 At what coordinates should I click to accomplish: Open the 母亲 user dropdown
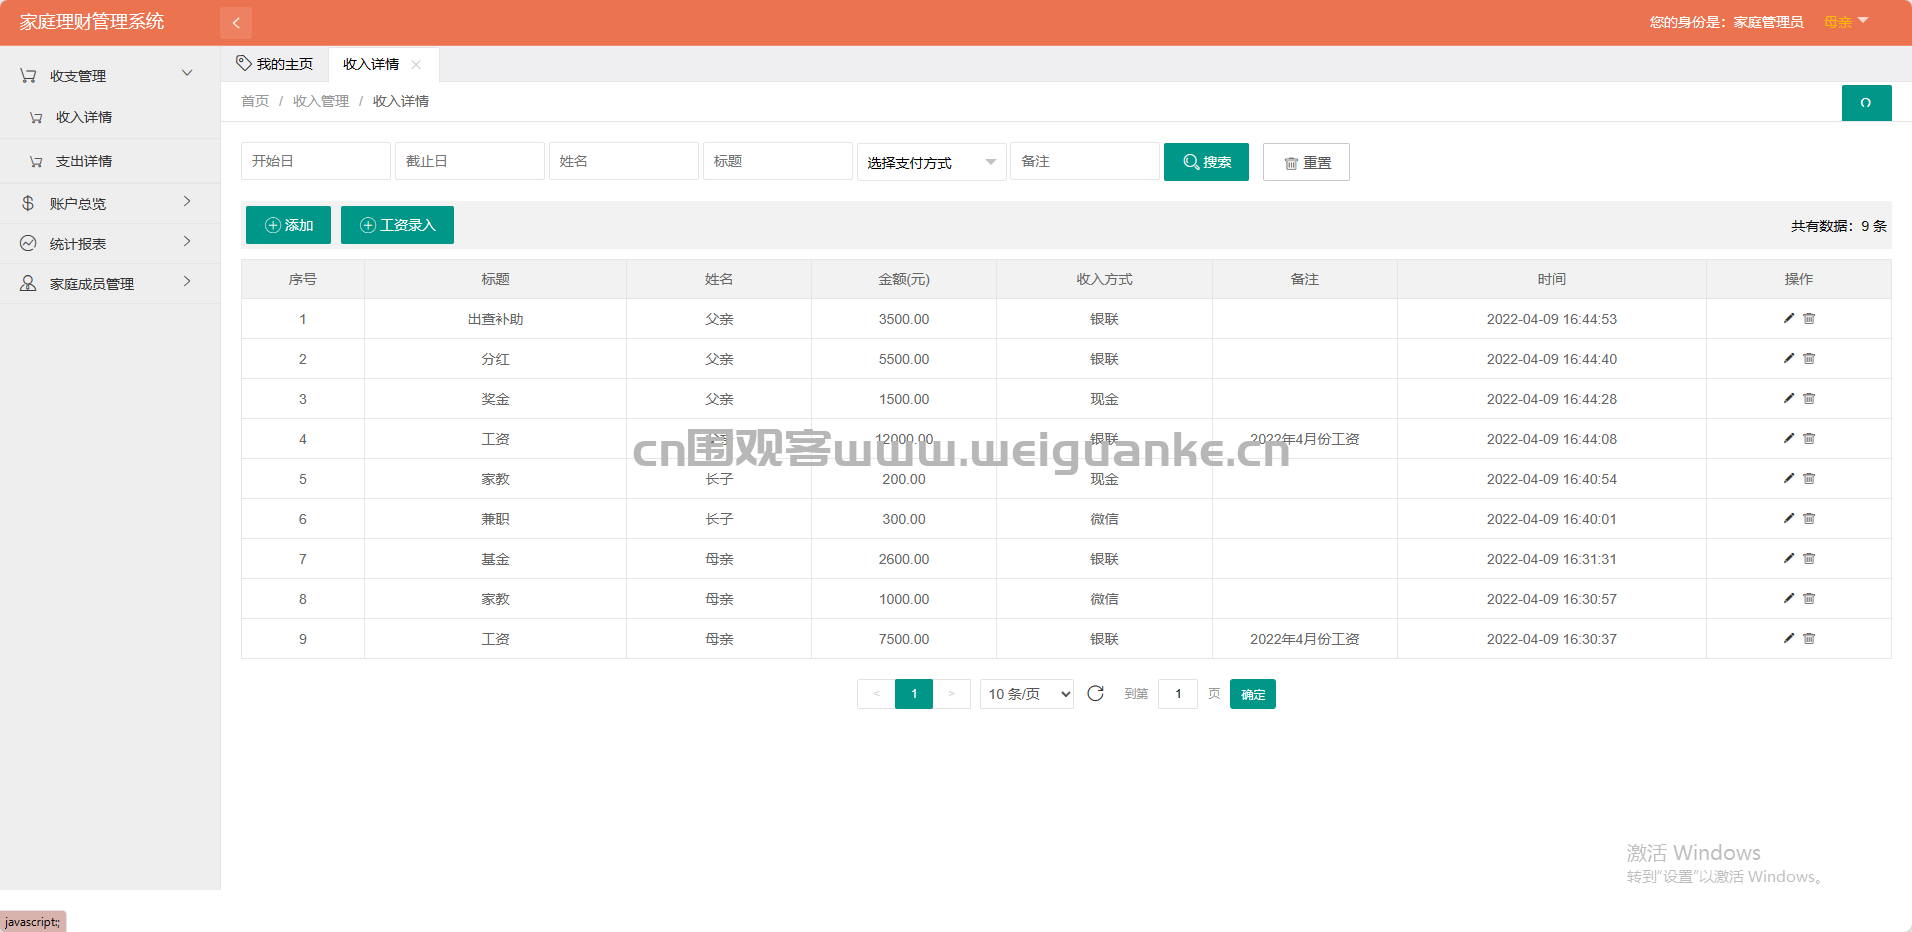click(1846, 22)
